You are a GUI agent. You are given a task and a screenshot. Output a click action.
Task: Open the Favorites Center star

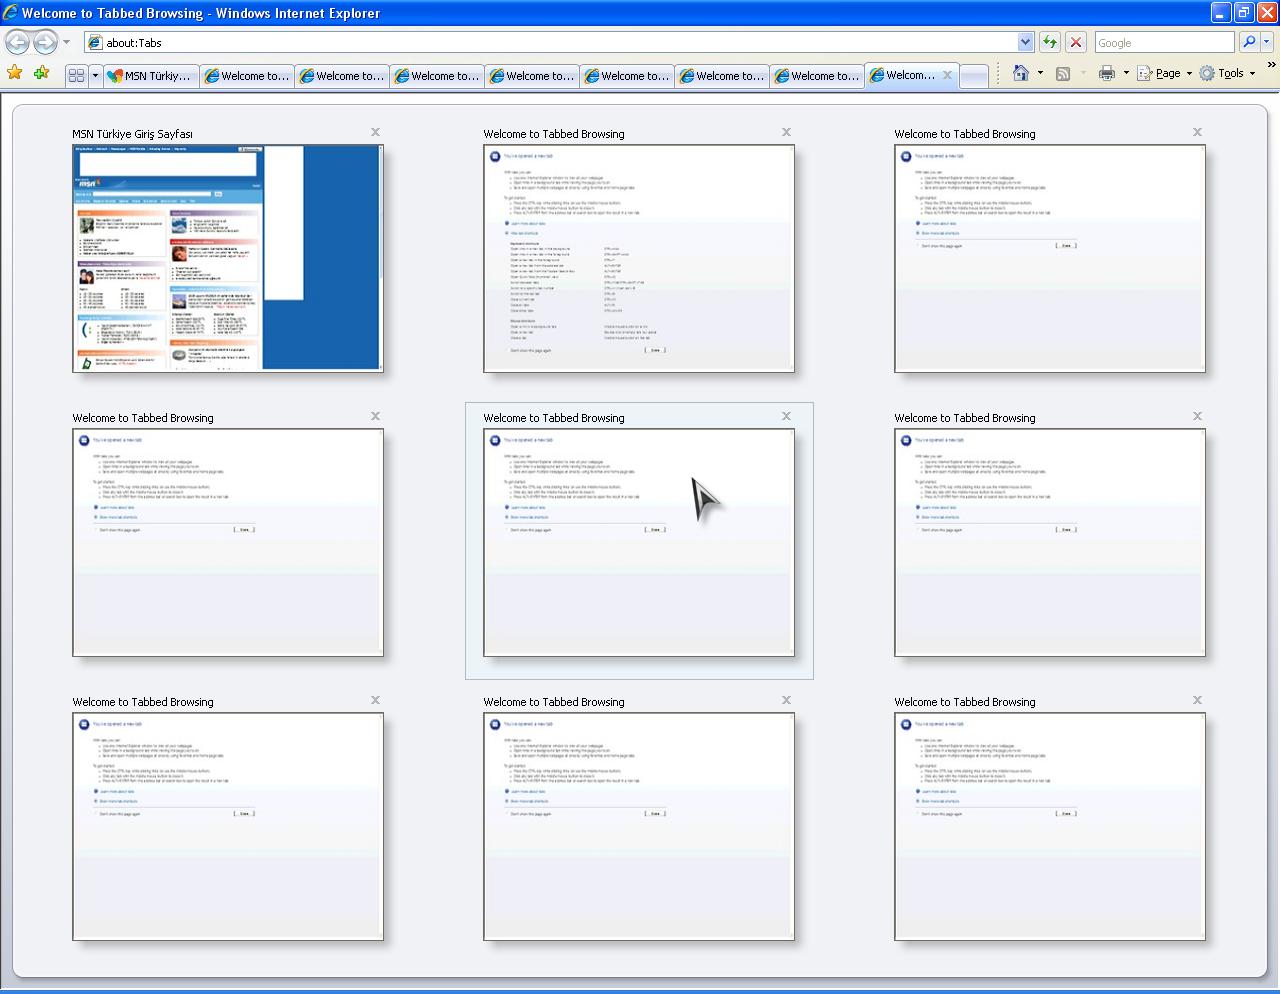tap(15, 73)
